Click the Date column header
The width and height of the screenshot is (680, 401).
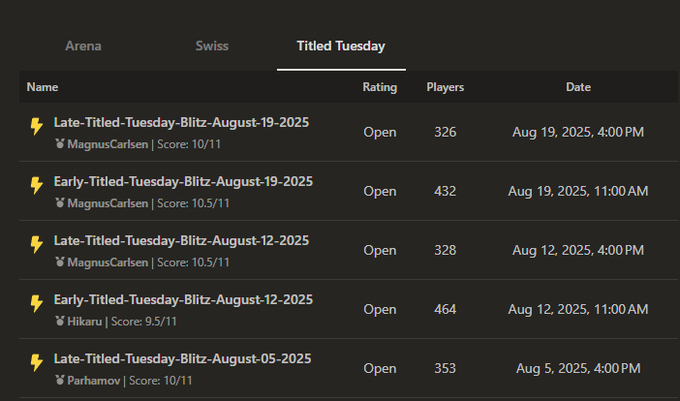pos(578,87)
